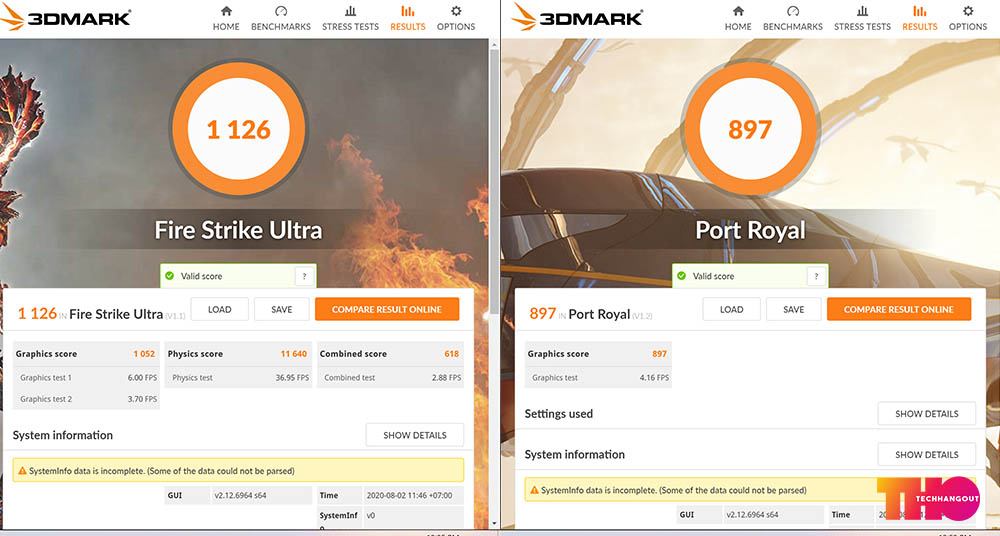The width and height of the screenshot is (1000, 536).
Task: Open Options gear in the Fire Strike Ultra window
Action: pos(456,19)
